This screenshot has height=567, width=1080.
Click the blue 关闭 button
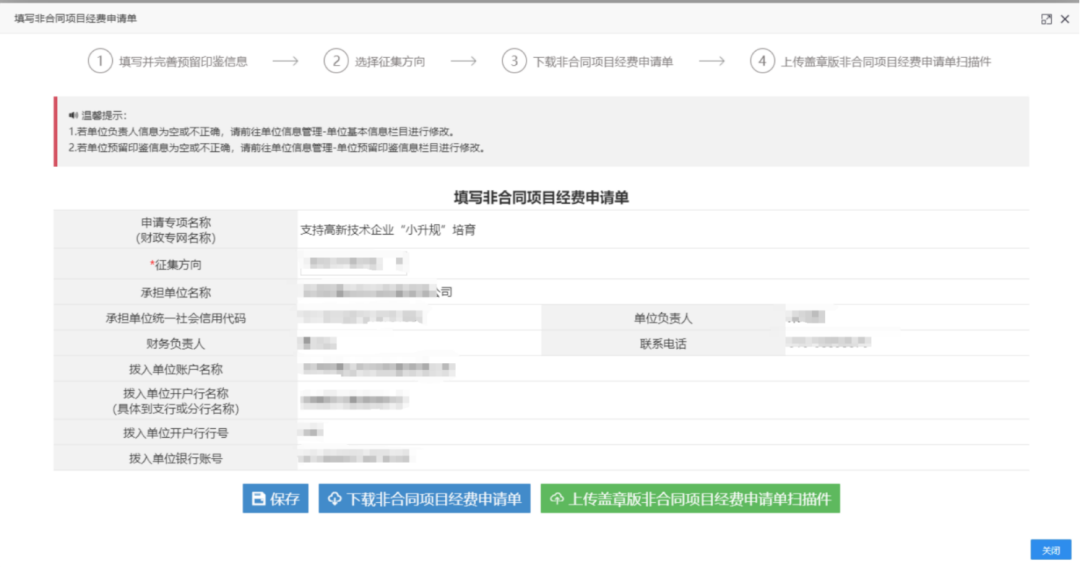(1050, 550)
